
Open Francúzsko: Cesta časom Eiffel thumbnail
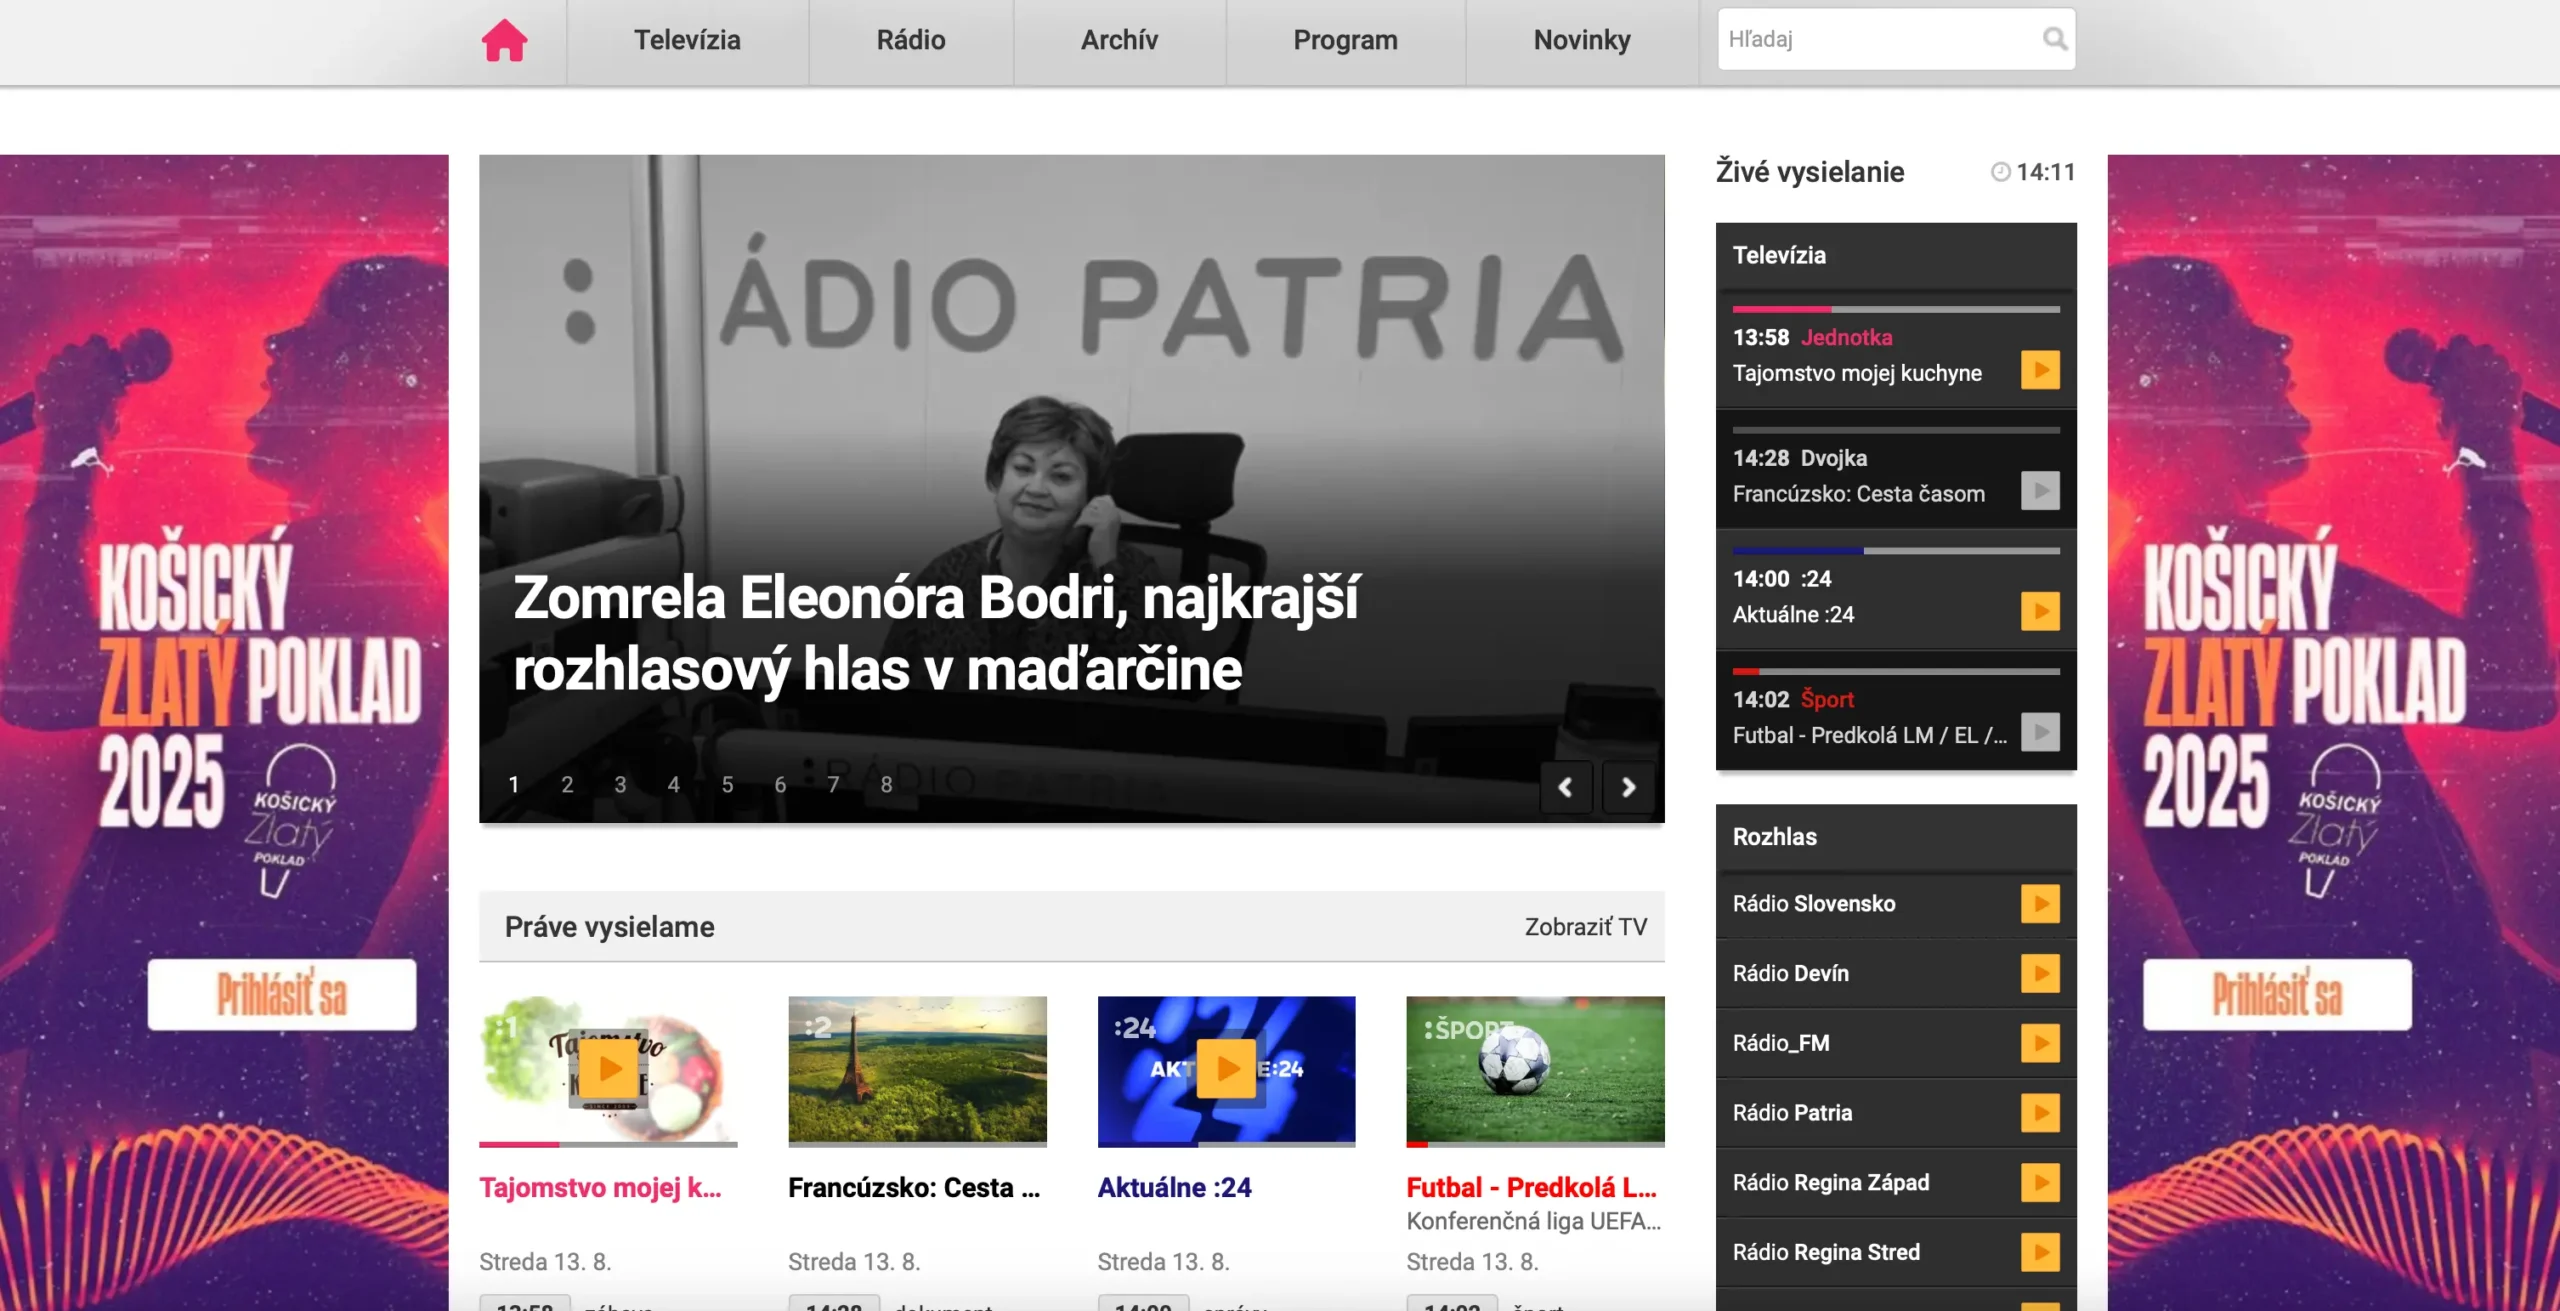[917, 1070]
